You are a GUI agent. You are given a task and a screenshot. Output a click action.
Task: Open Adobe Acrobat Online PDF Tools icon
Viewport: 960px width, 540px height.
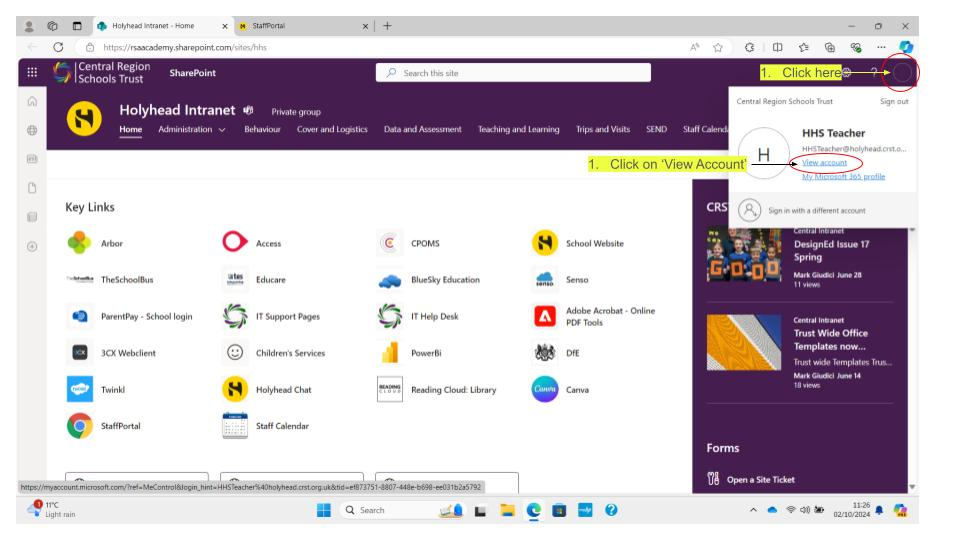(545, 316)
